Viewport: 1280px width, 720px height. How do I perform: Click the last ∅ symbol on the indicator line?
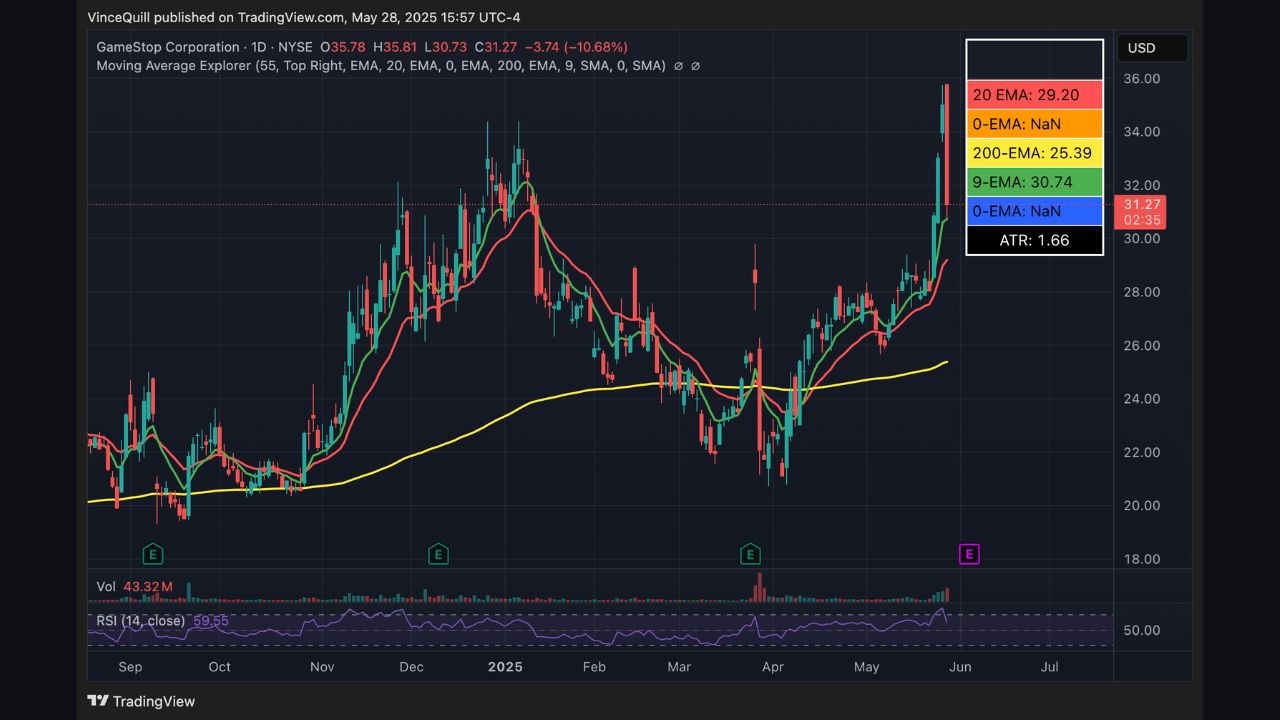pos(696,66)
